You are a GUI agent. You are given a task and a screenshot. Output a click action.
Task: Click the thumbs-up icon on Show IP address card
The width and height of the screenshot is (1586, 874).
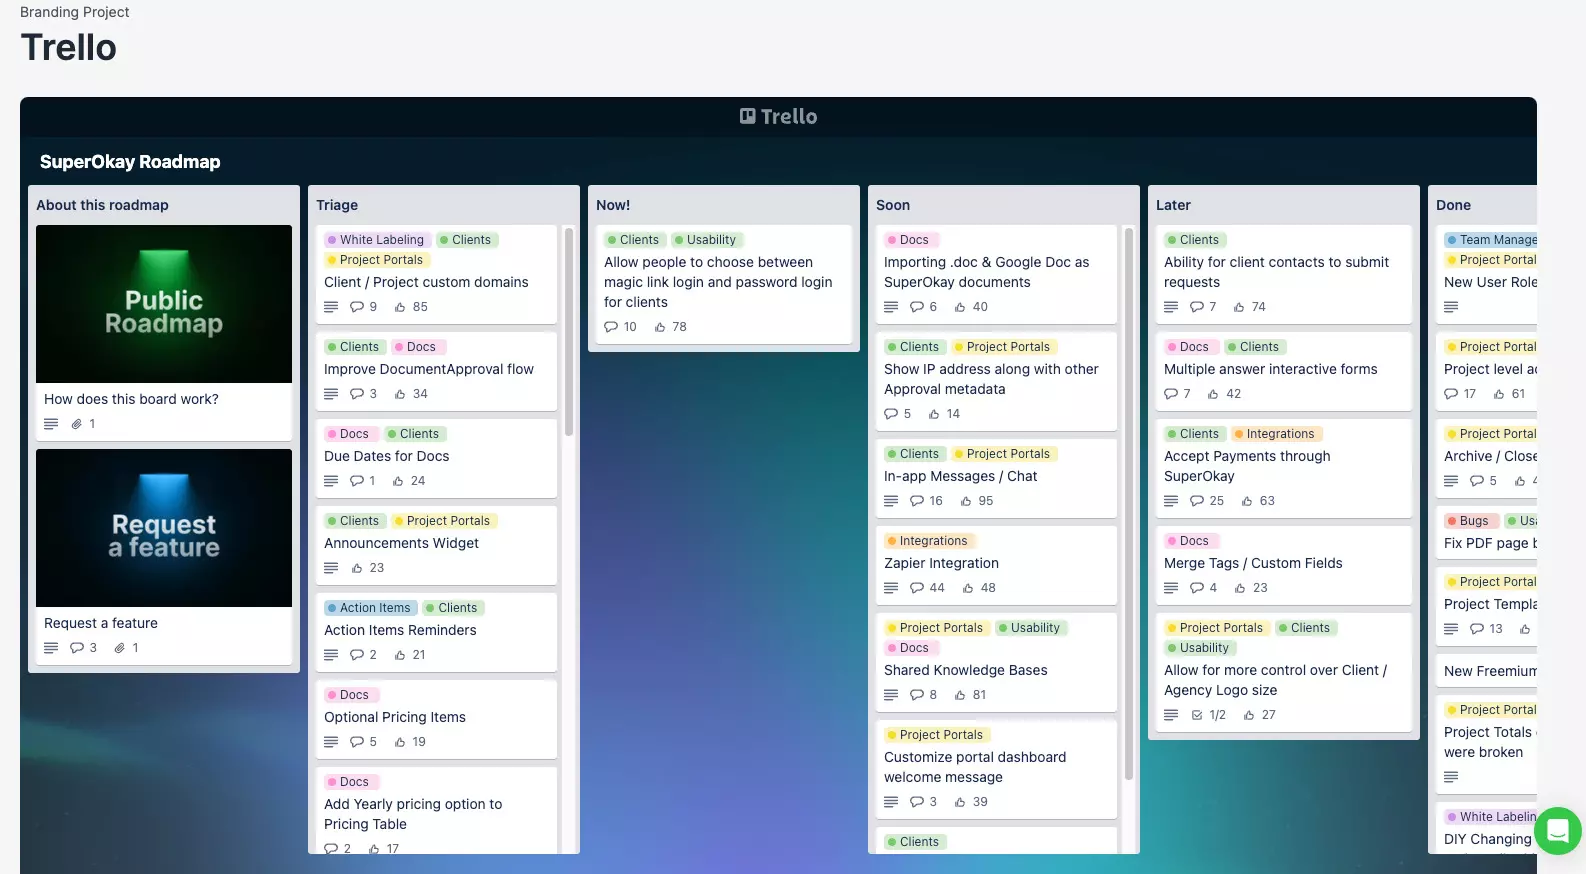coord(934,414)
